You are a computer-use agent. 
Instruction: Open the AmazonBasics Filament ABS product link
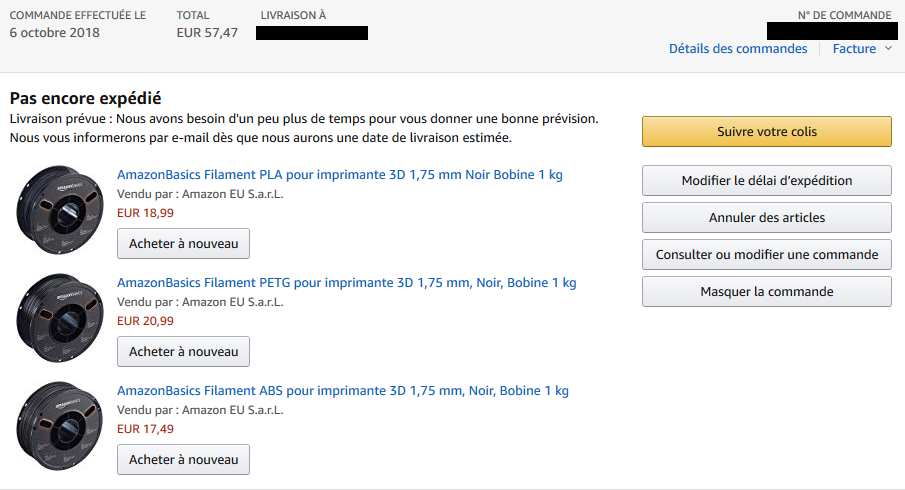[x=343, y=391]
